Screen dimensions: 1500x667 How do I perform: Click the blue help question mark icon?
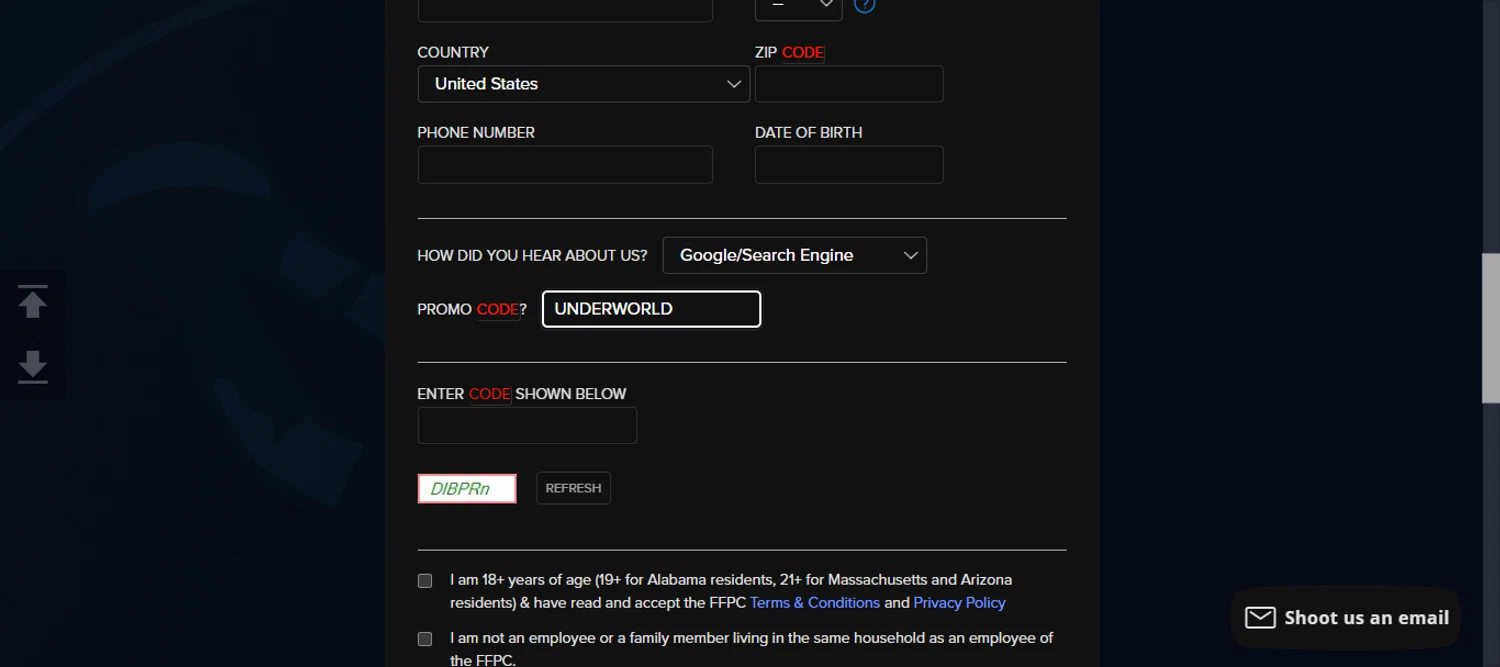click(865, 5)
